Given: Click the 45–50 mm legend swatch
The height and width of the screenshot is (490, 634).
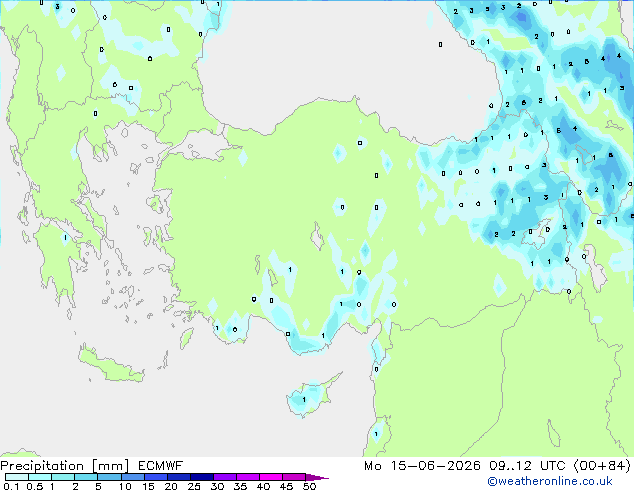Looking at the screenshot, I should click(294, 477).
